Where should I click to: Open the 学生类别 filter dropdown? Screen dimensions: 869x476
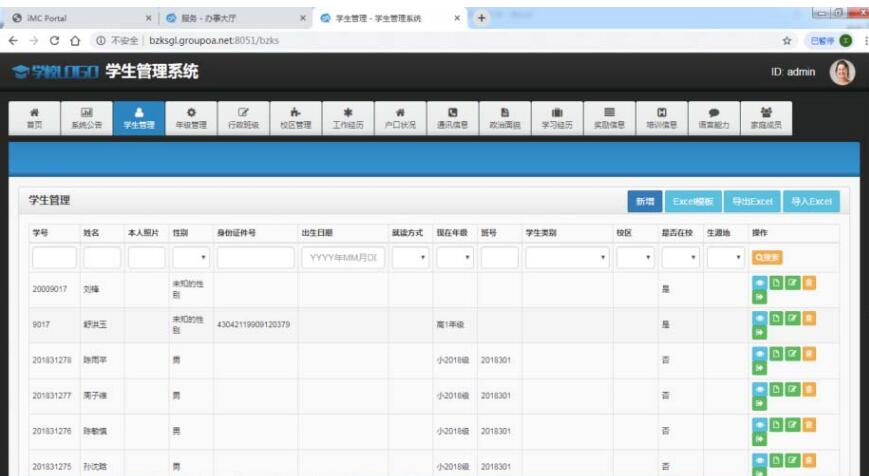coord(567,258)
